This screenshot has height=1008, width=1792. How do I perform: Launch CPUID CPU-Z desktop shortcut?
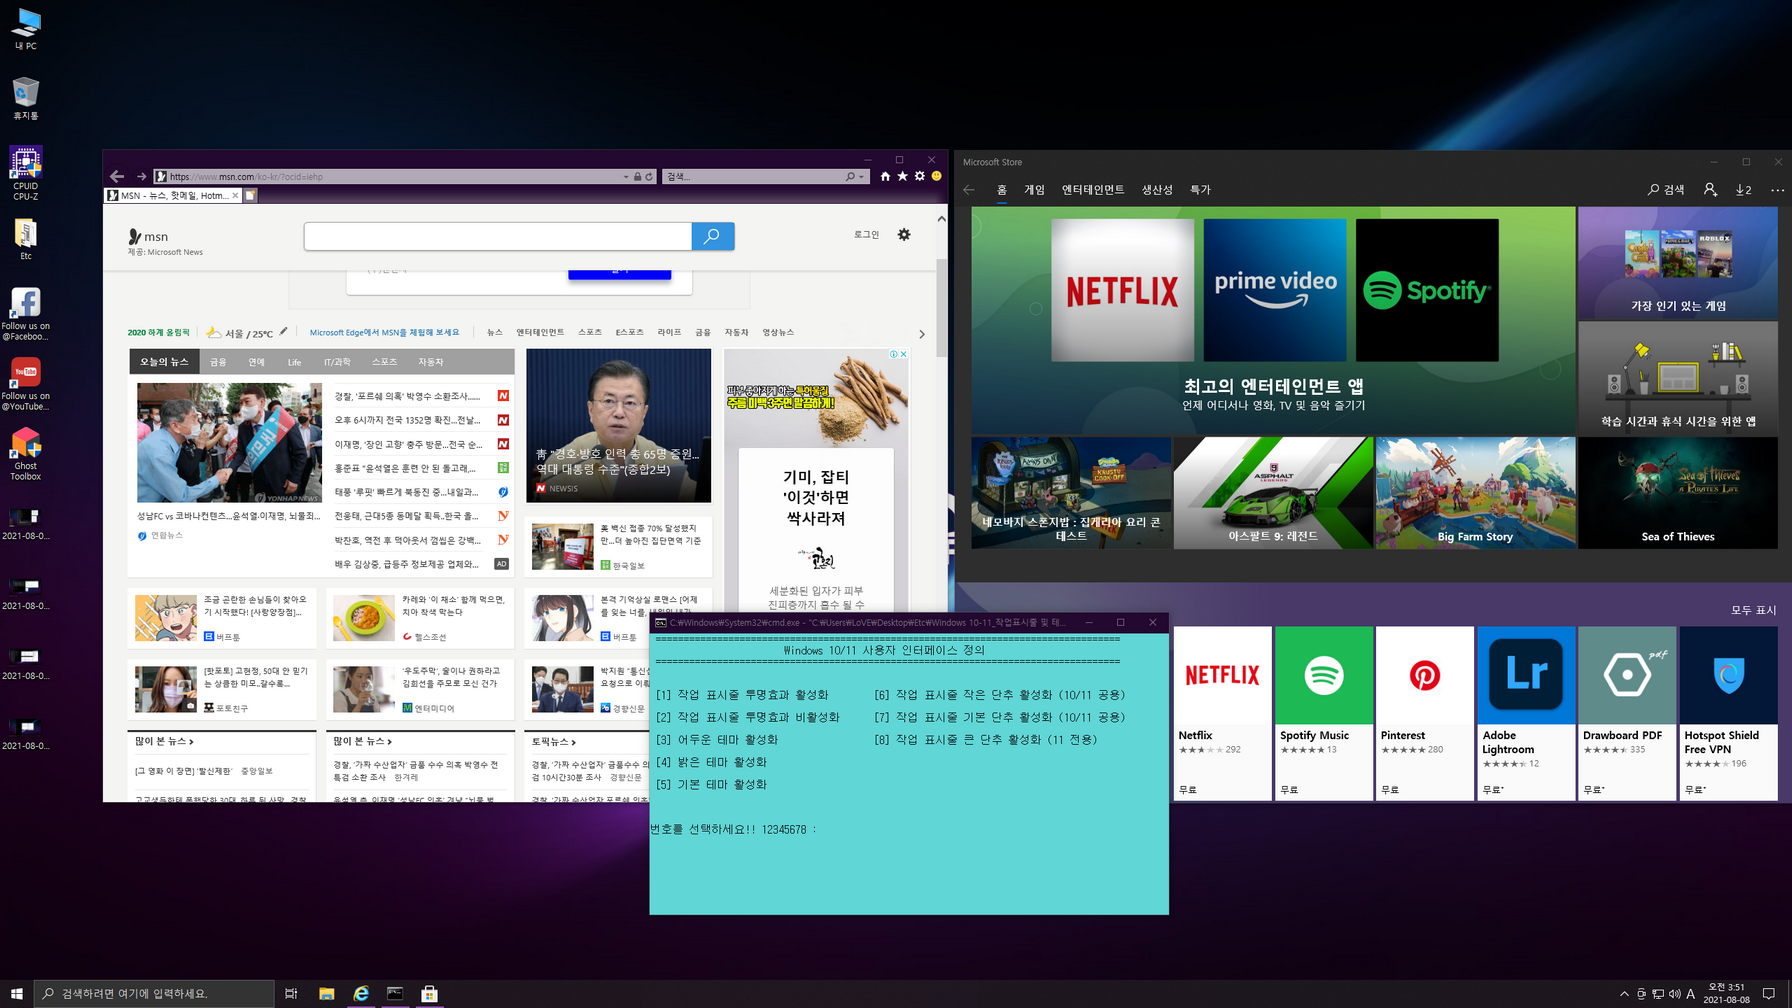[26, 174]
